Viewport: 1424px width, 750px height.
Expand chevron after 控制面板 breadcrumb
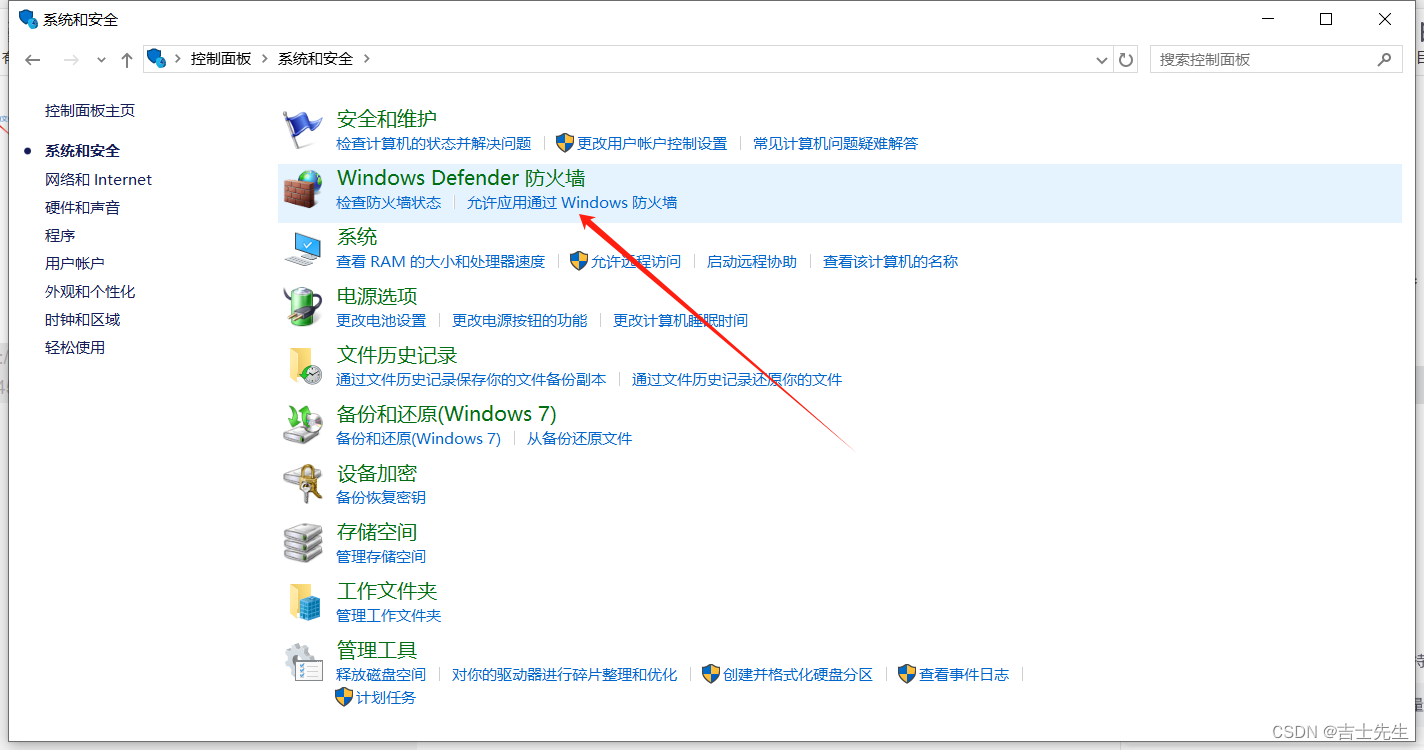(x=265, y=59)
